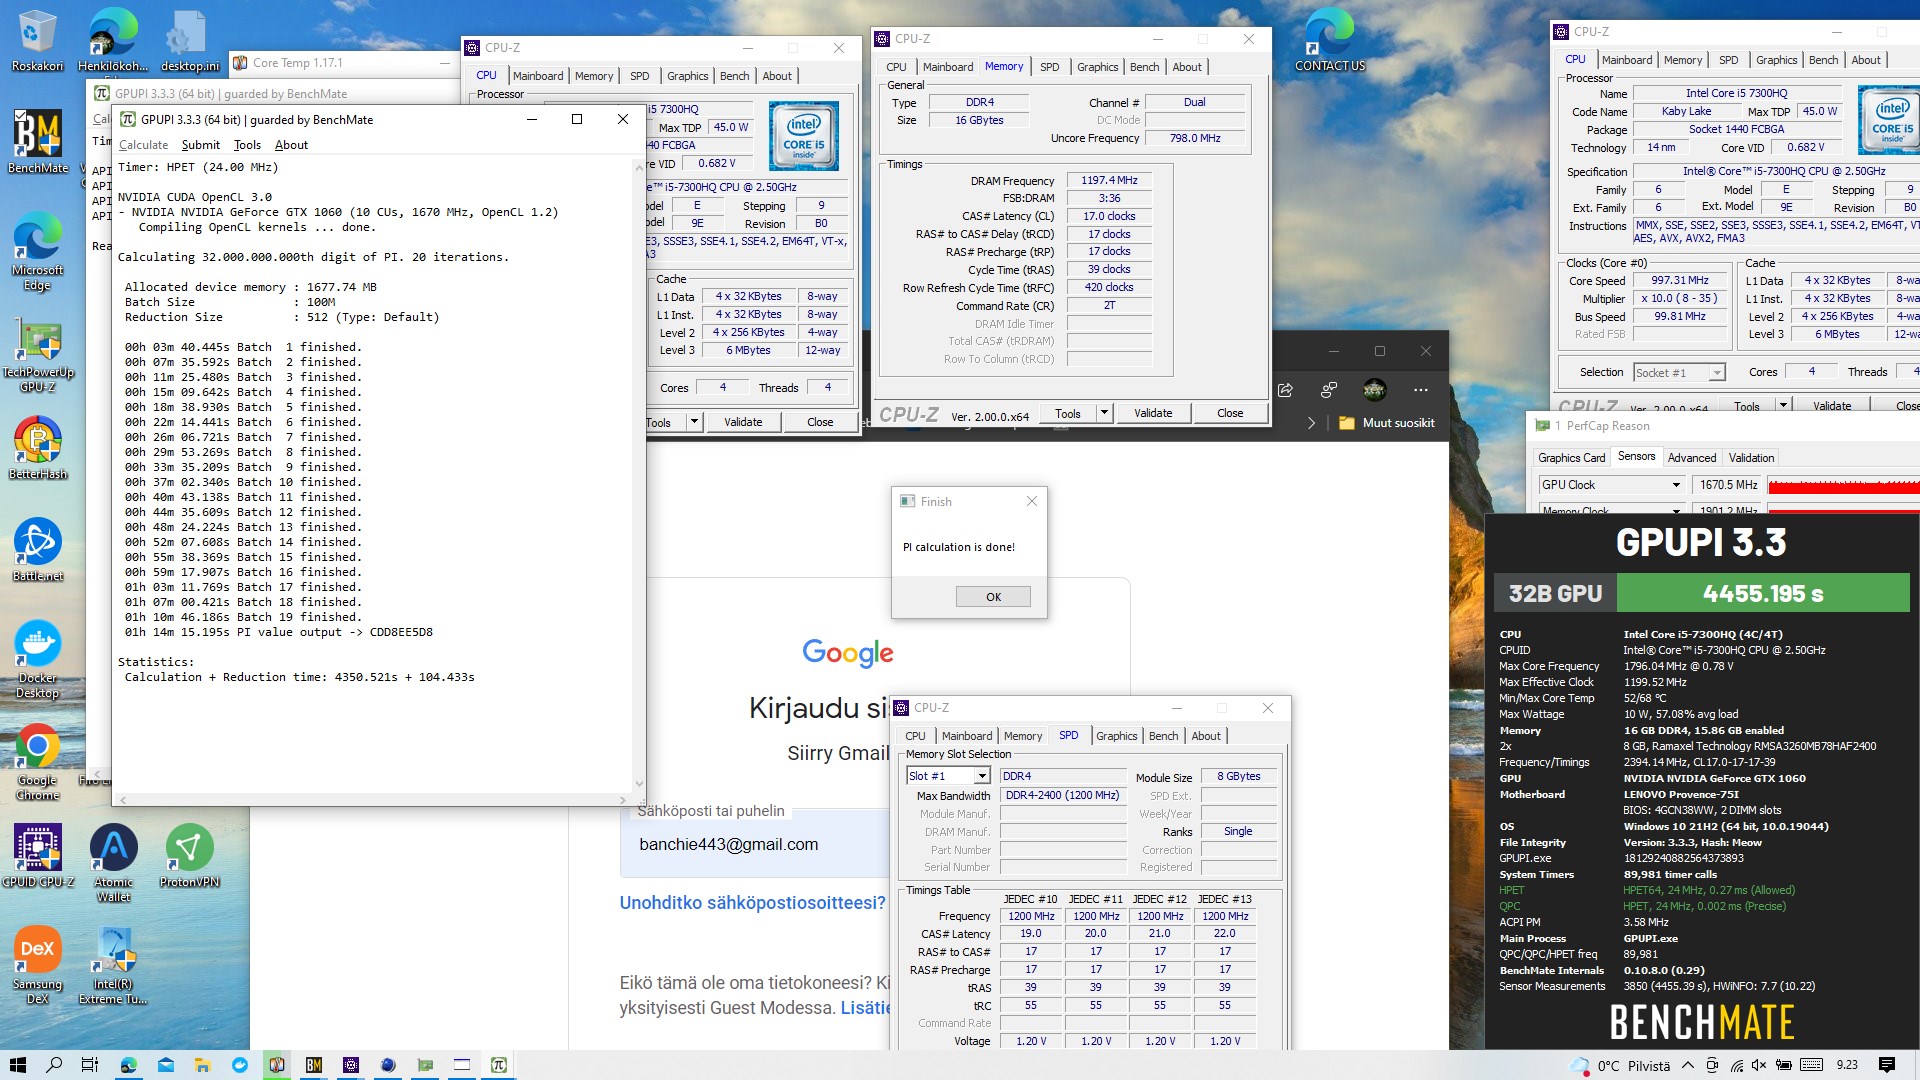Open GPU Clock sensor dropdown in GPU-Z
The image size is (1920, 1080).
[x=1676, y=485]
